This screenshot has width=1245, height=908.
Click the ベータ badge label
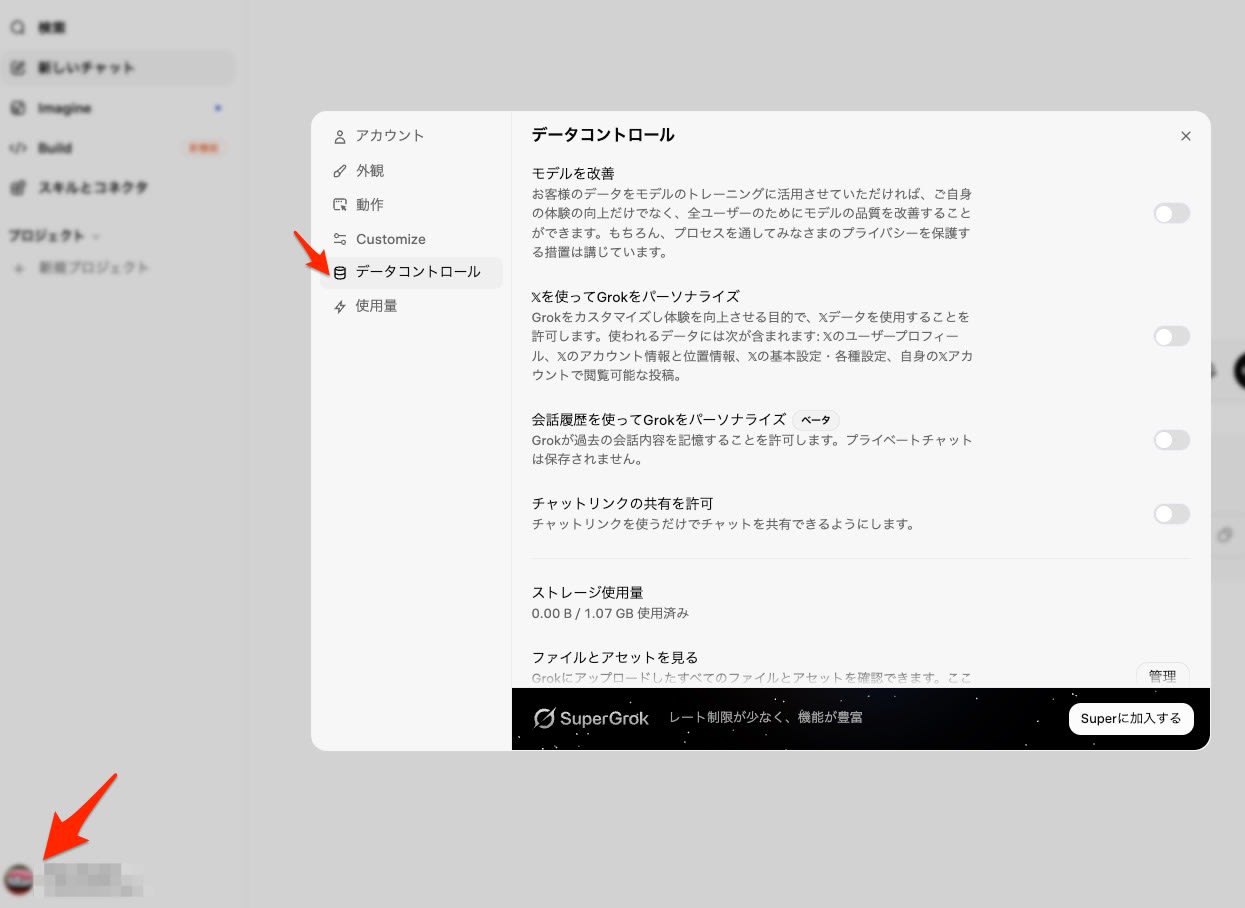coord(816,420)
